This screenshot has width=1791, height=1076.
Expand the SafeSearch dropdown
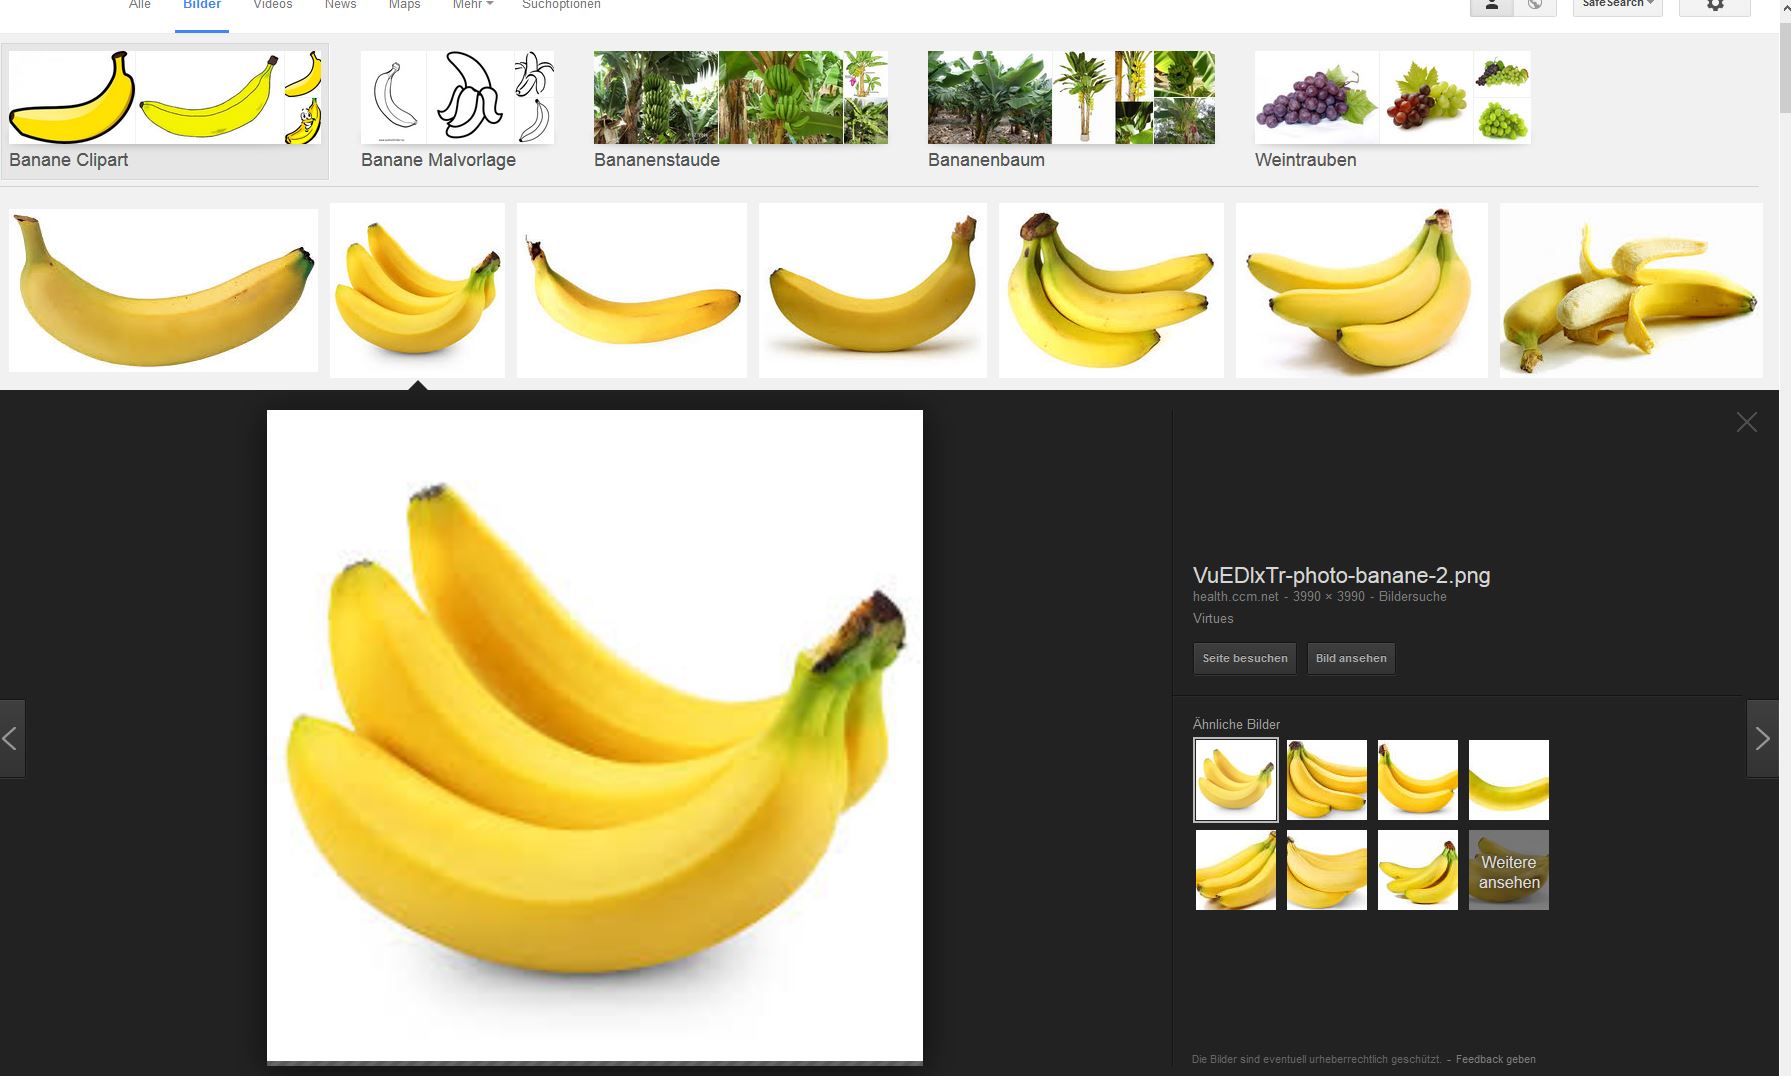[1617, 6]
